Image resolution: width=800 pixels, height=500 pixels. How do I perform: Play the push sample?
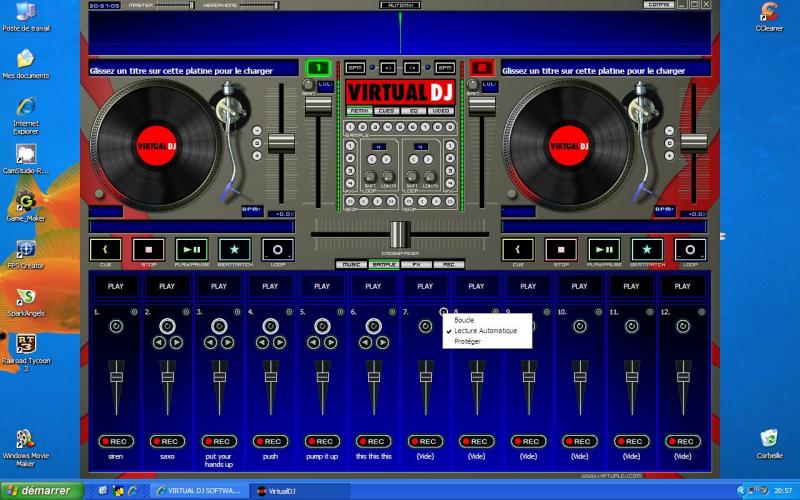[270, 286]
